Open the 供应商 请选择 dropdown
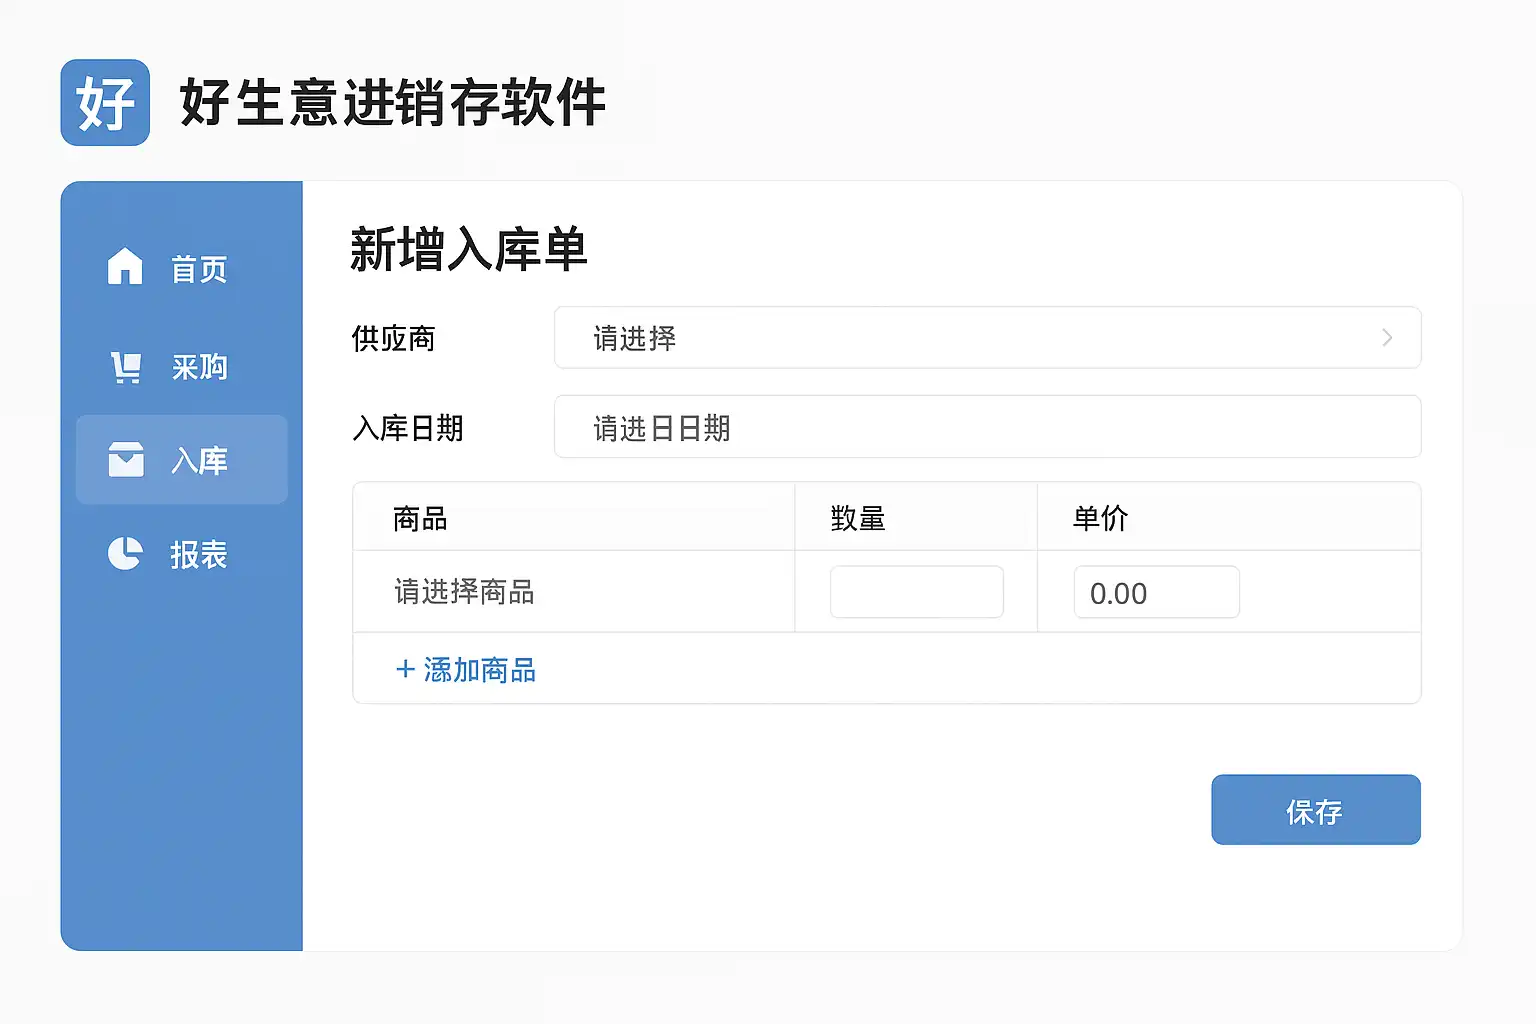Screen dimensions: 1536x1024 tap(987, 338)
